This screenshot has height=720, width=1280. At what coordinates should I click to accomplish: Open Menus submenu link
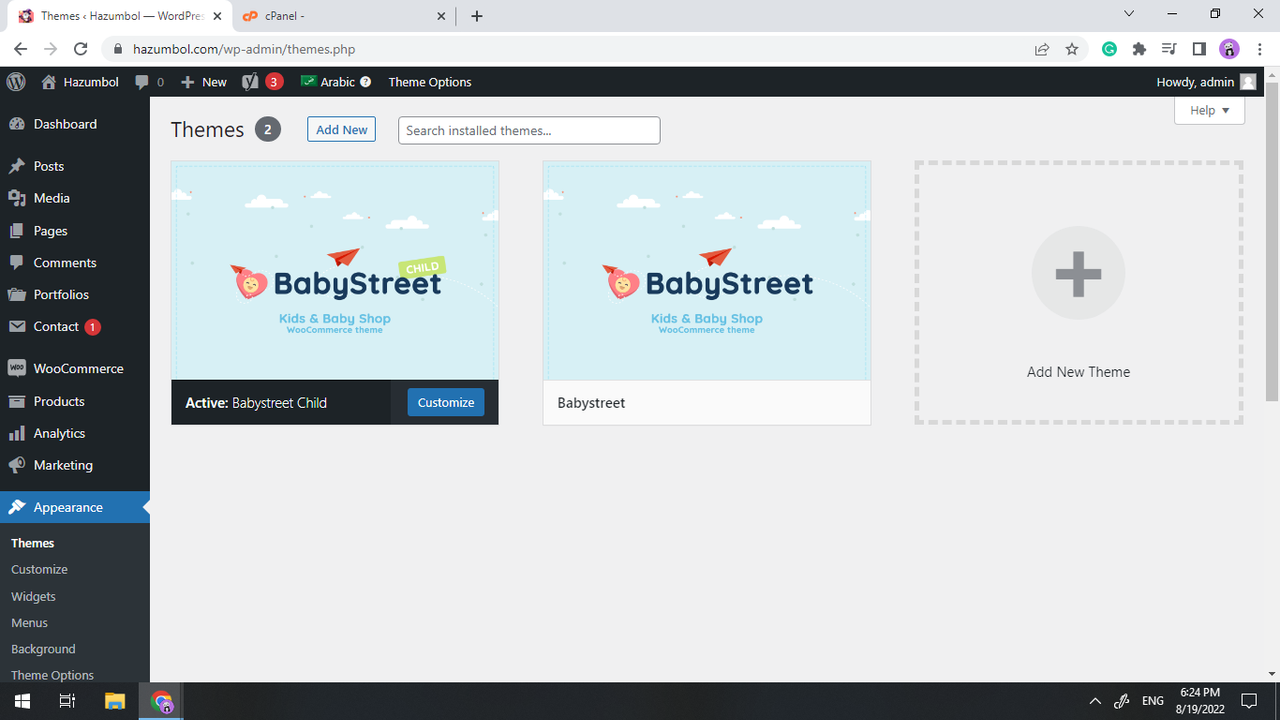coord(30,622)
